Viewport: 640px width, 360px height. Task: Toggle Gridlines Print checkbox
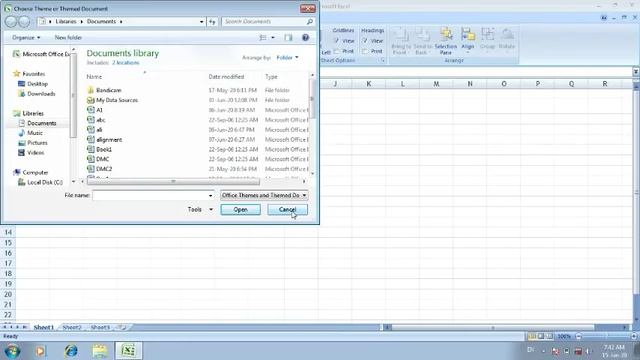[x=336, y=51]
